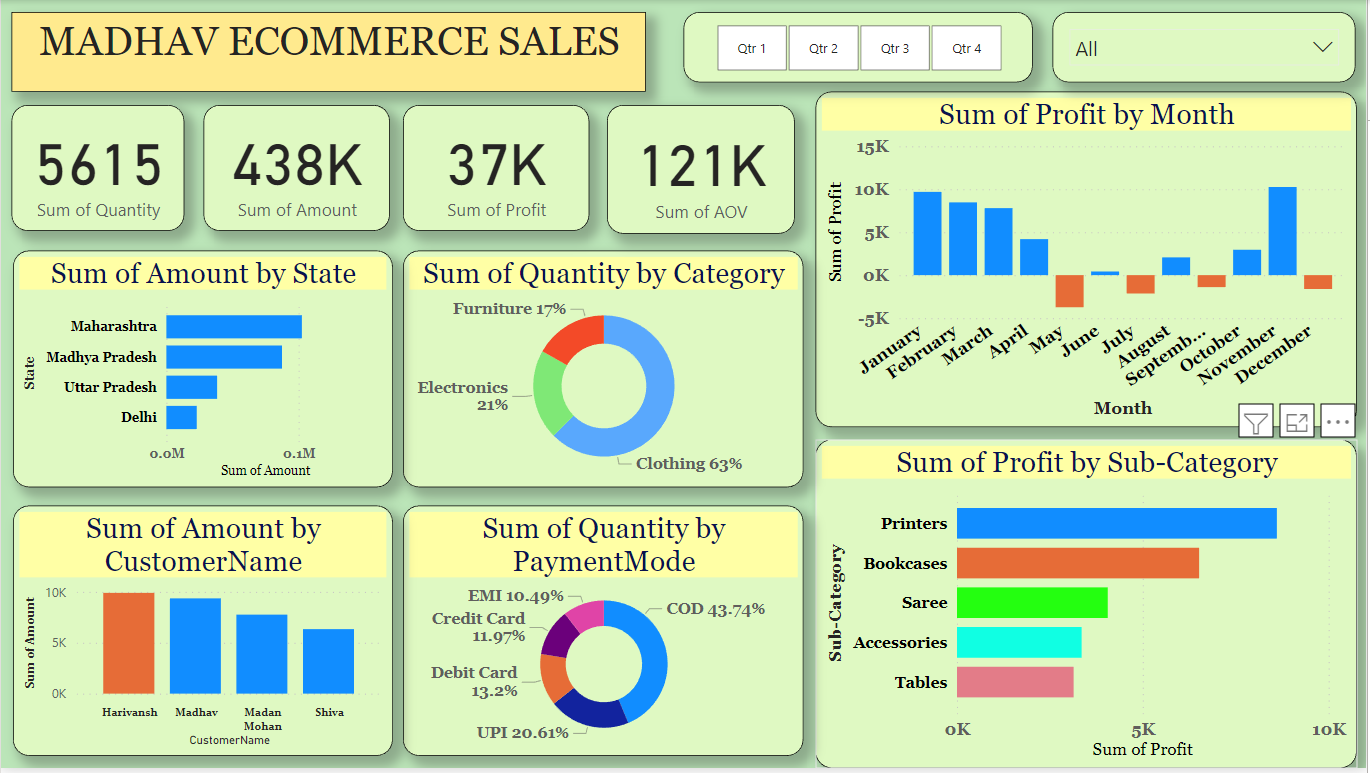This screenshot has width=1370, height=773.
Task: Click the Furniture red donut slice
Action: 572,338
